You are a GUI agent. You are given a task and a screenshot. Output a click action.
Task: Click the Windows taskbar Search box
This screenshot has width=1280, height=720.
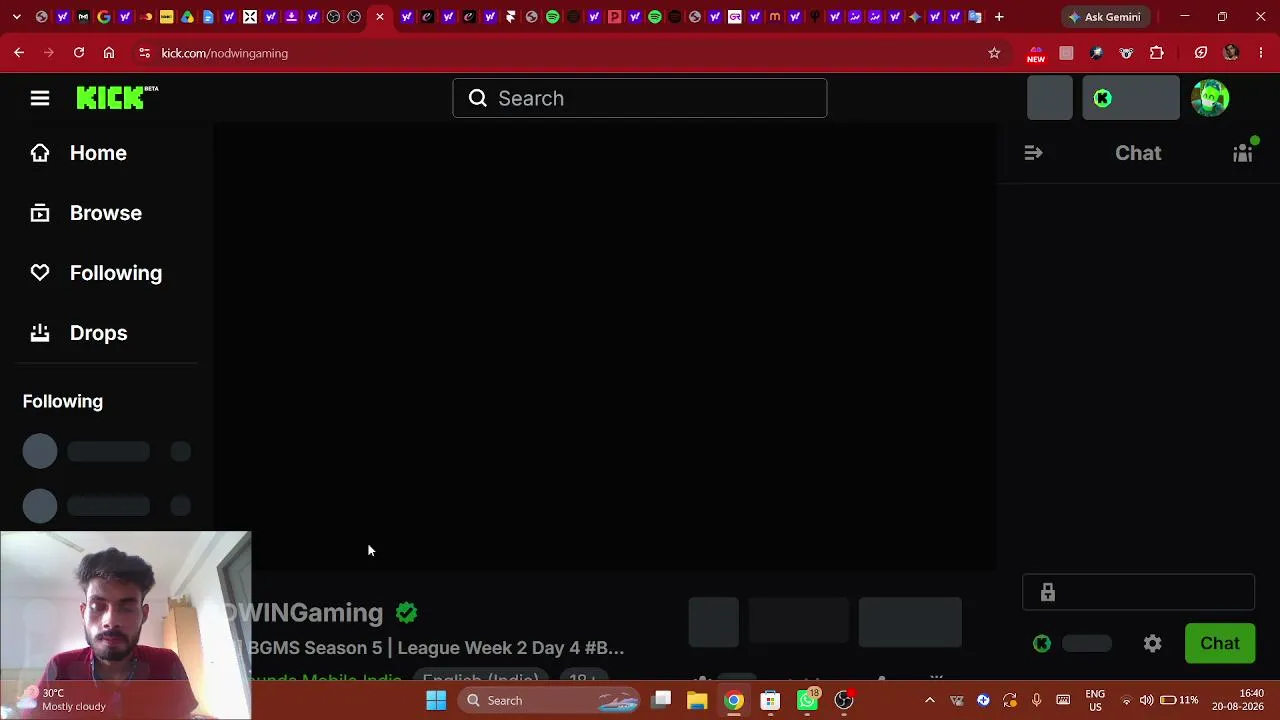(551, 700)
